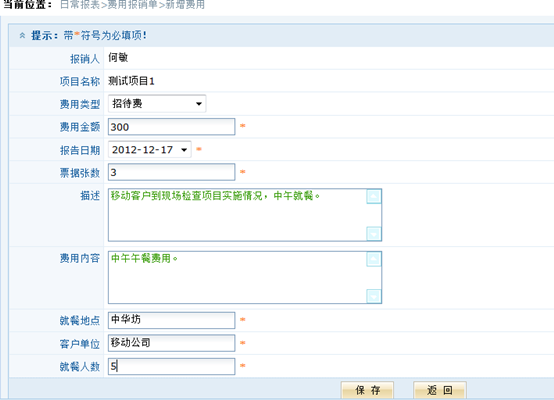Viewport: 554px width, 400px height.
Task: Click the 描述 textarea scroll-up arrow
Action: [374, 197]
